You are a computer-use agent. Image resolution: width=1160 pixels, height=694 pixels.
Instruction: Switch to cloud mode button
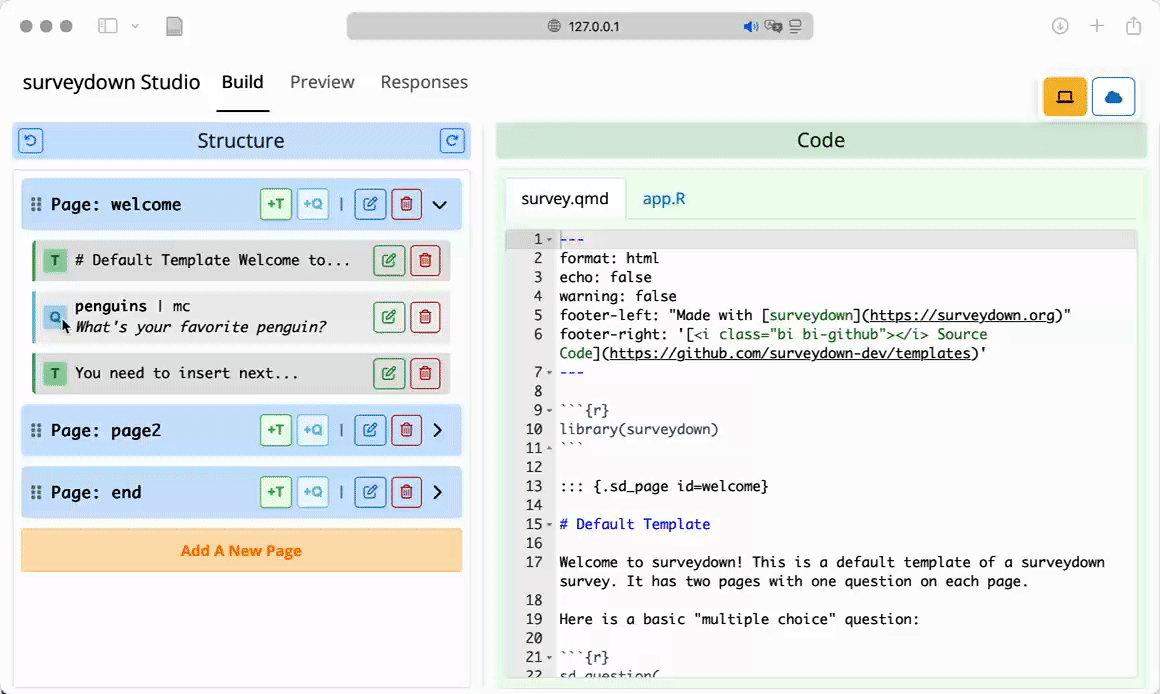tap(1113, 97)
